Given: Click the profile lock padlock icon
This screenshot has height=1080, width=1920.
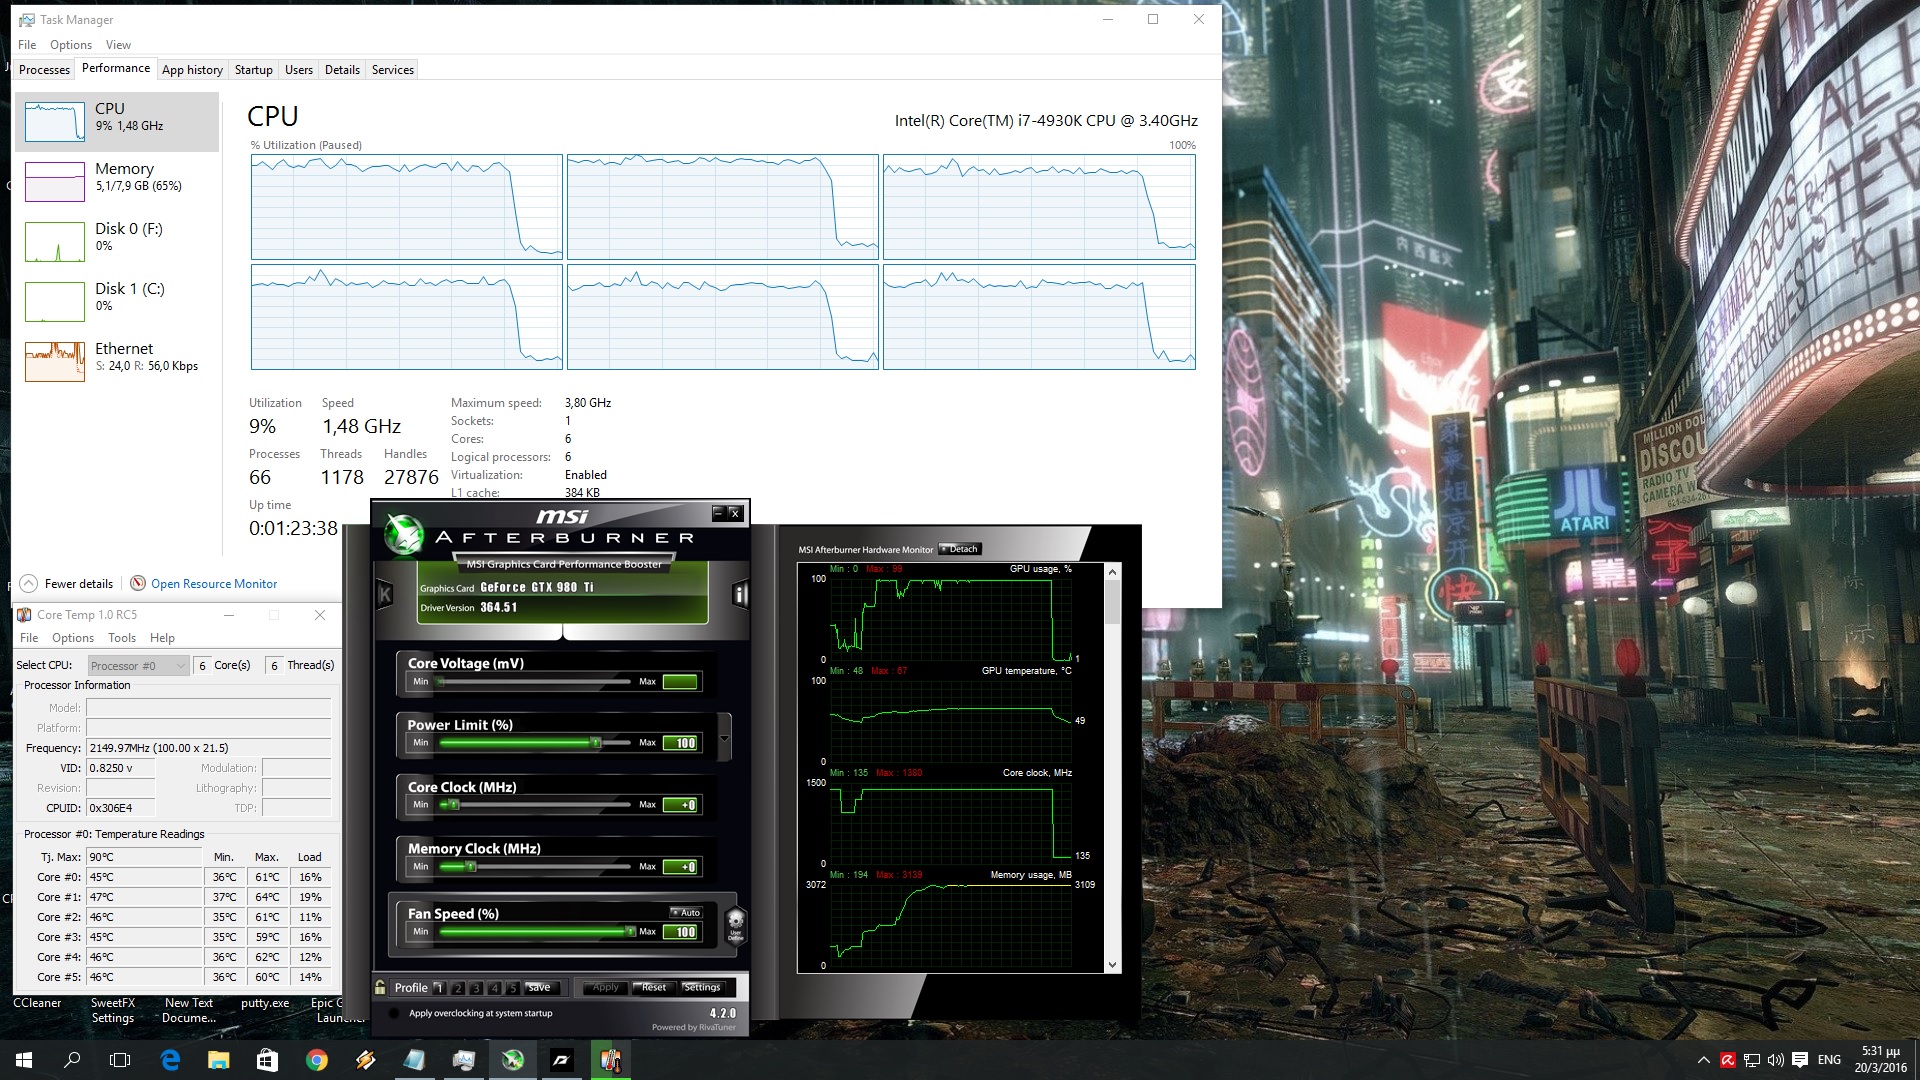Looking at the screenshot, I should 380,987.
